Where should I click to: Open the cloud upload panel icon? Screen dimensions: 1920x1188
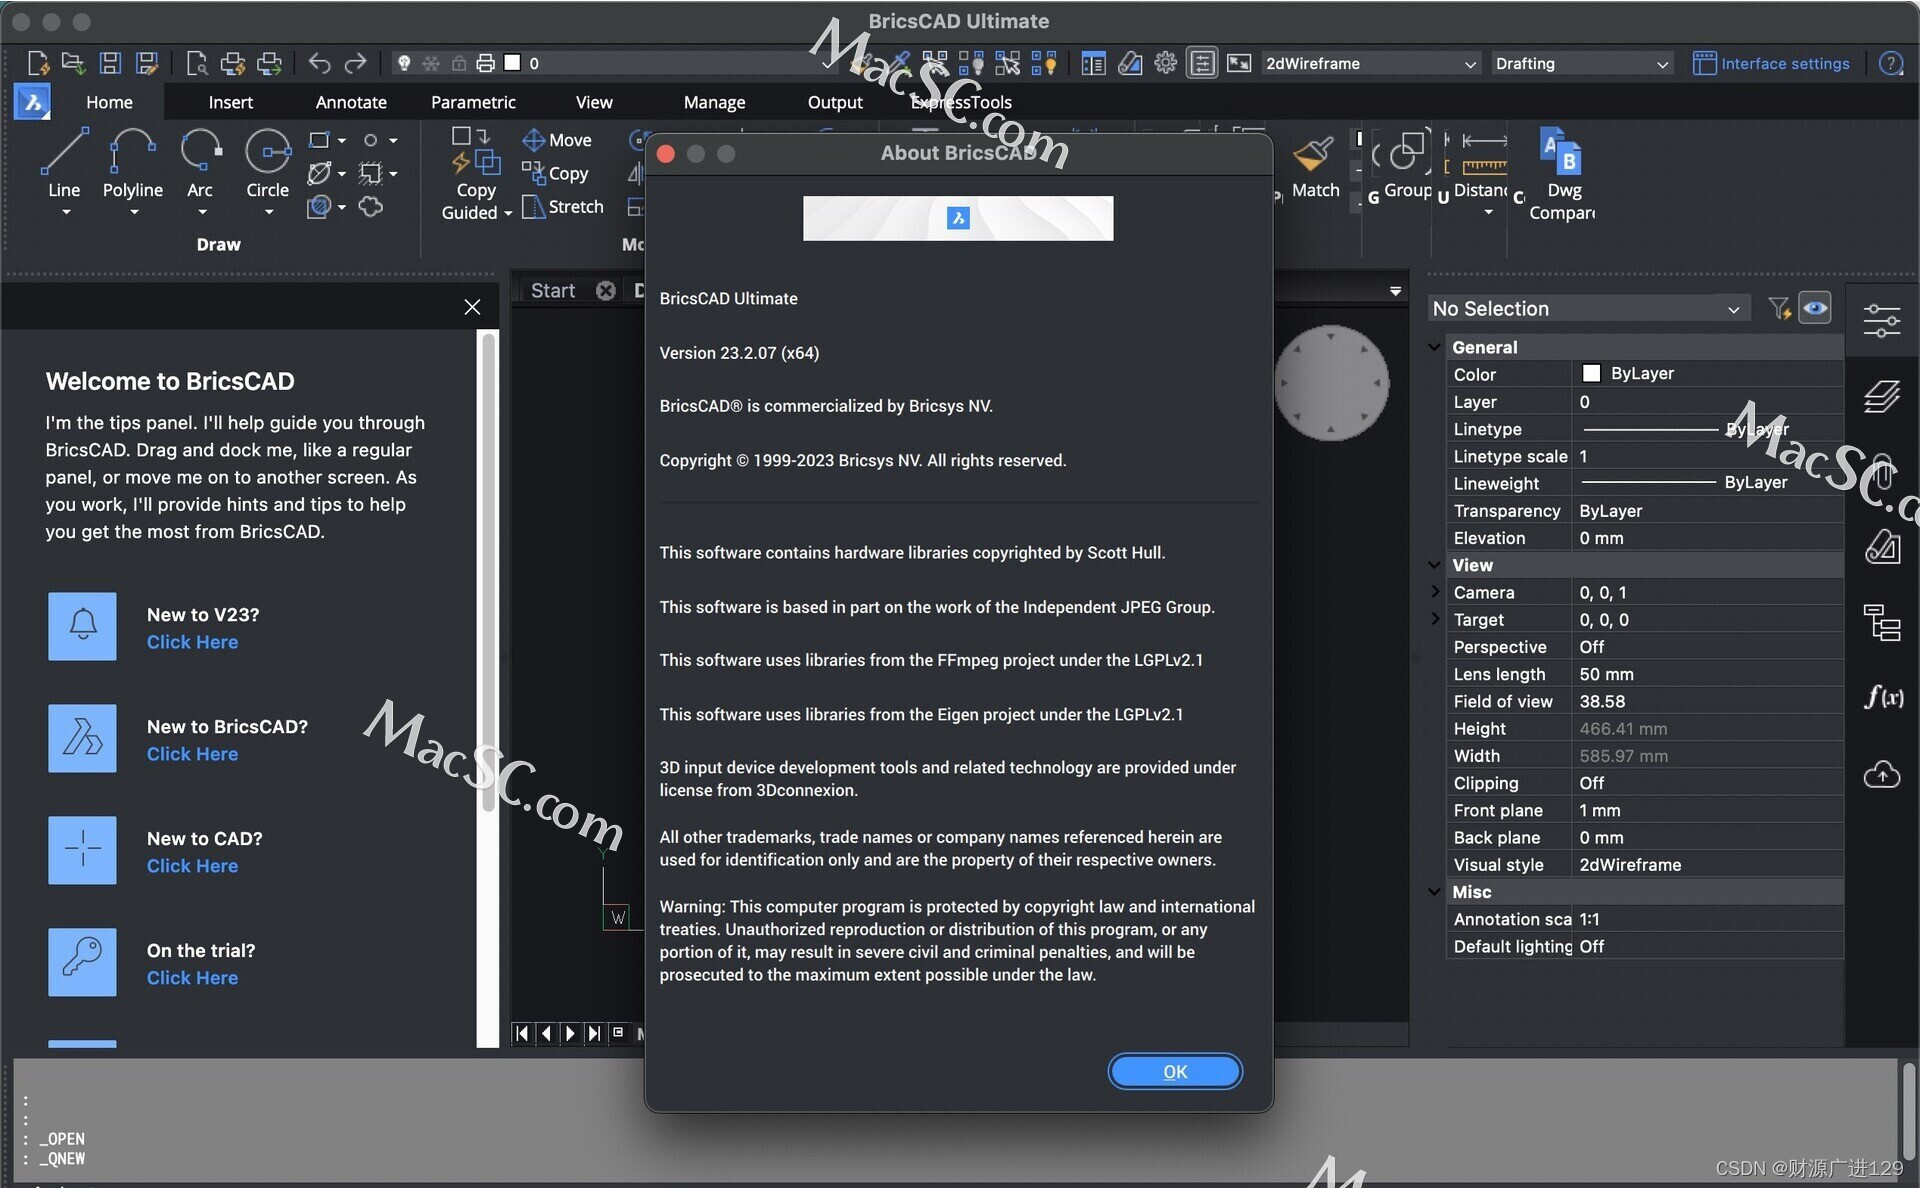pos(1882,774)
